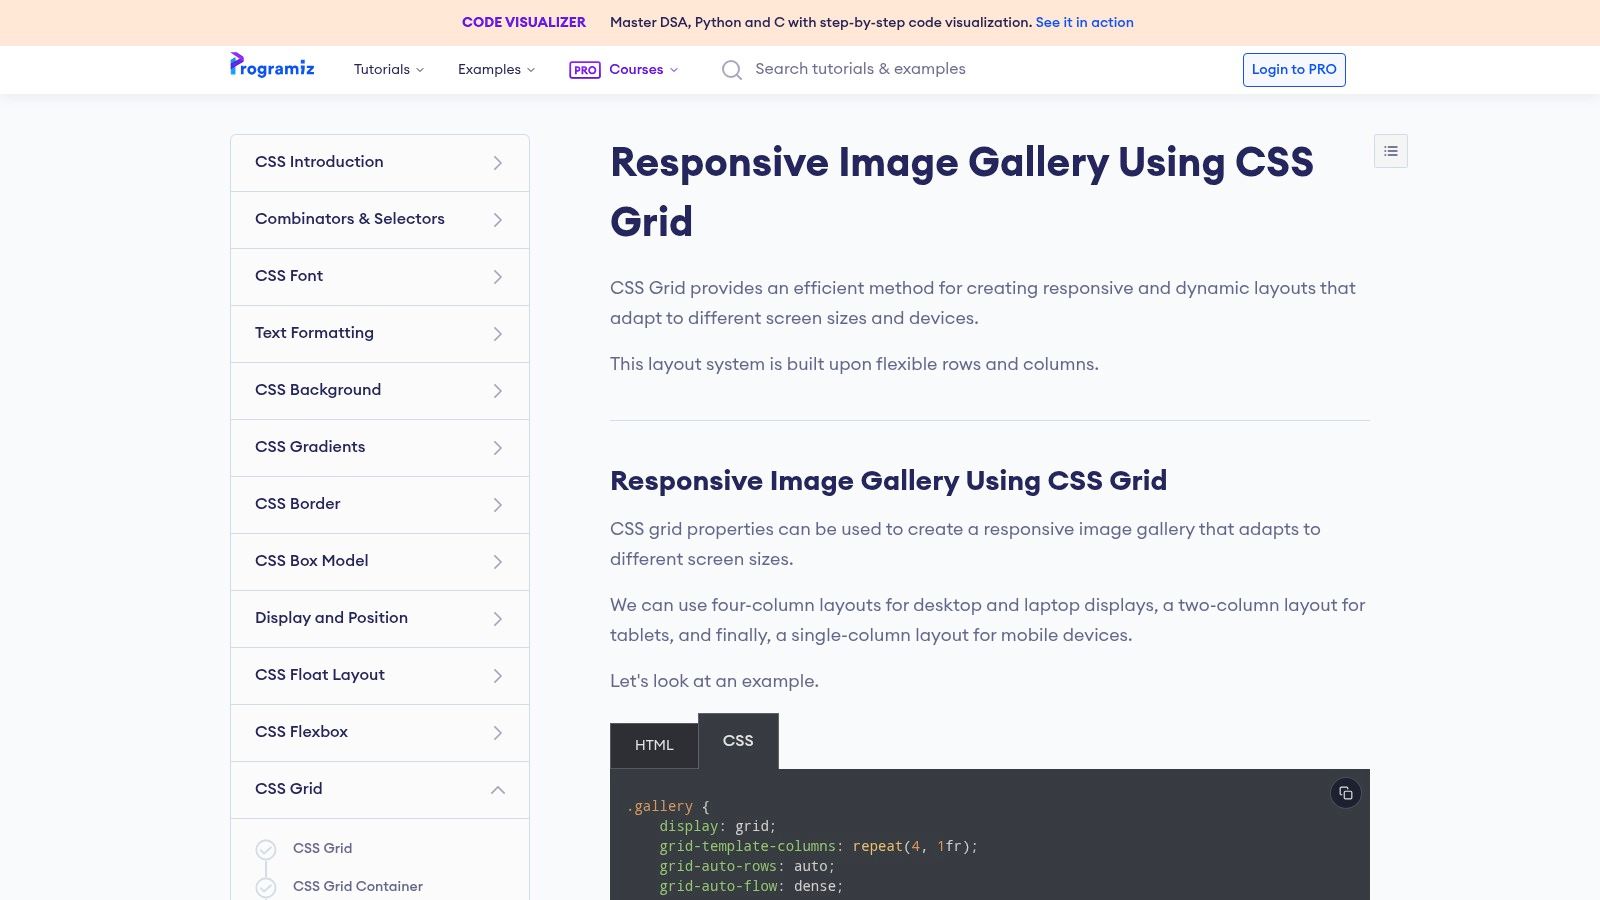Screen dimensions: 1600x900
Task: Open the Tutorials dropdown menu
Action: [389, 70]
